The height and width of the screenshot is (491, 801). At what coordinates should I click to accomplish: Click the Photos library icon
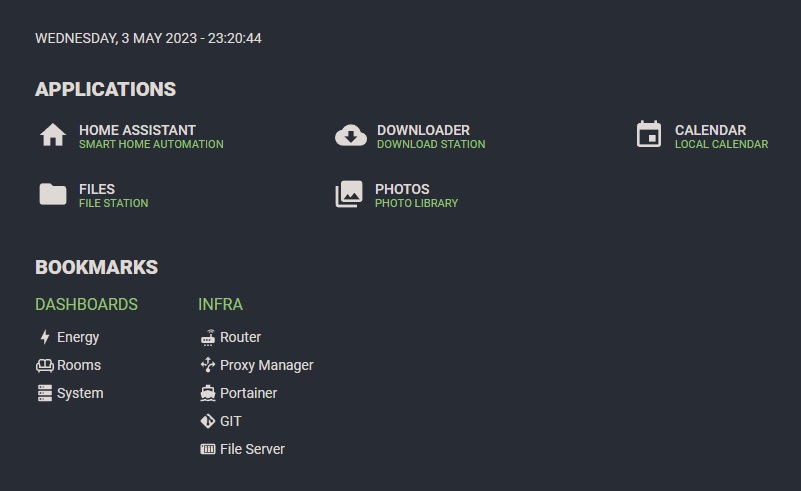point(349,194)
